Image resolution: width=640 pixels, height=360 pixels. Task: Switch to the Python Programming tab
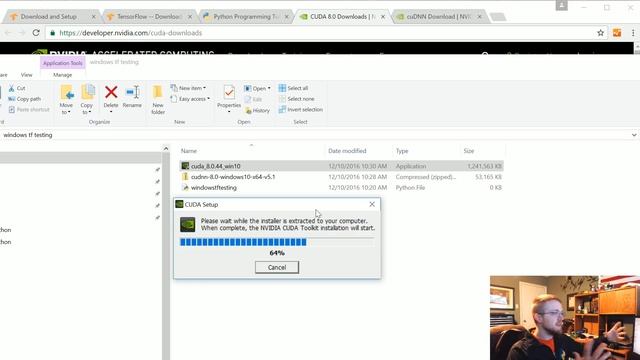coord(246,17)
